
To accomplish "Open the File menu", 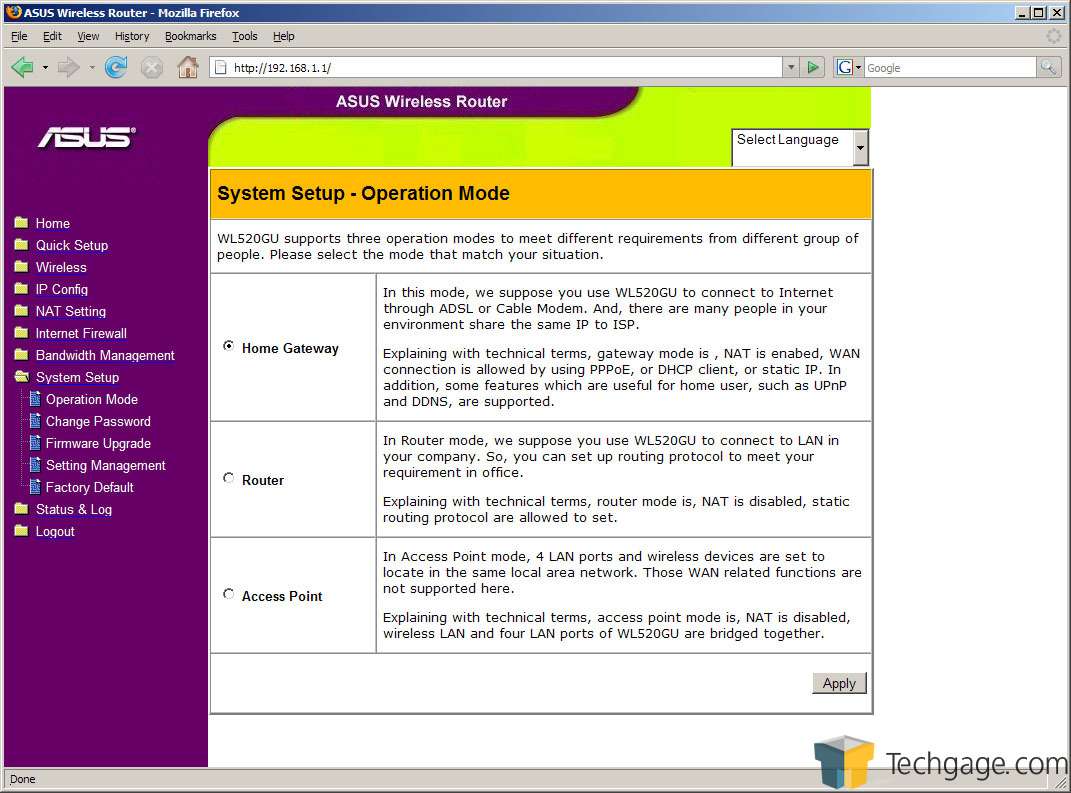I will pos(19,36).
